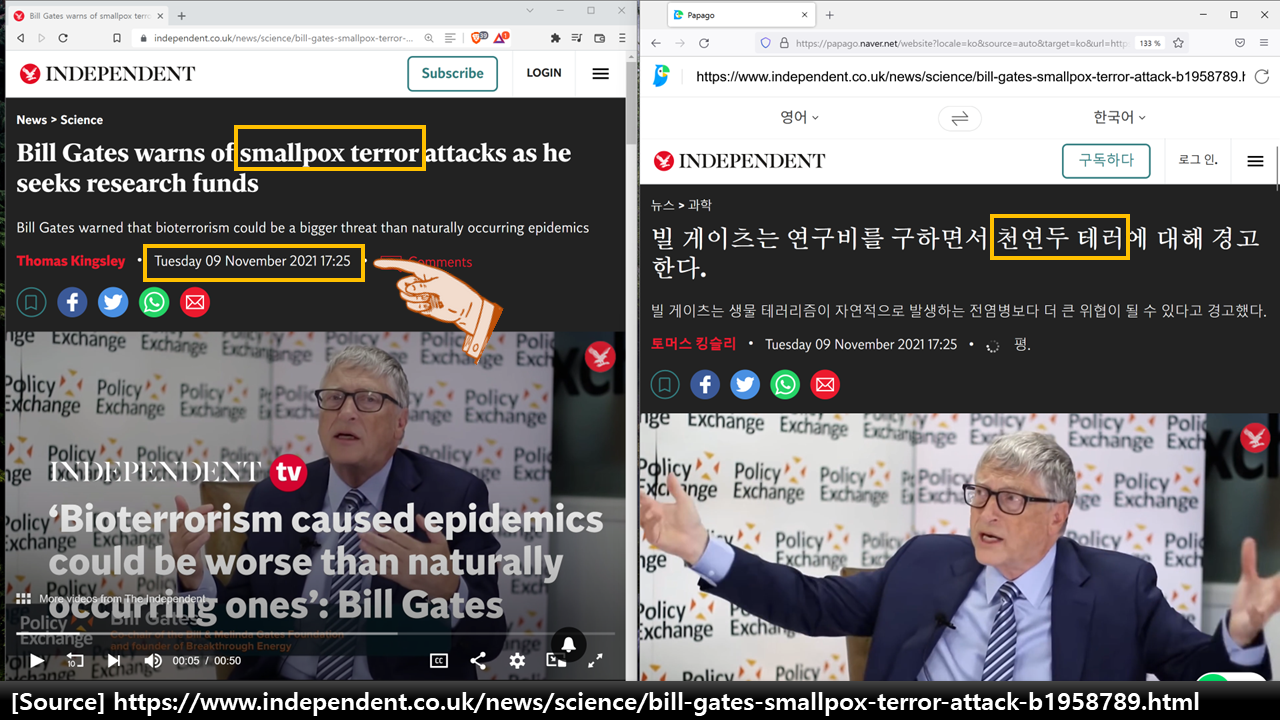Share article by email in left window

coord(195,302)
